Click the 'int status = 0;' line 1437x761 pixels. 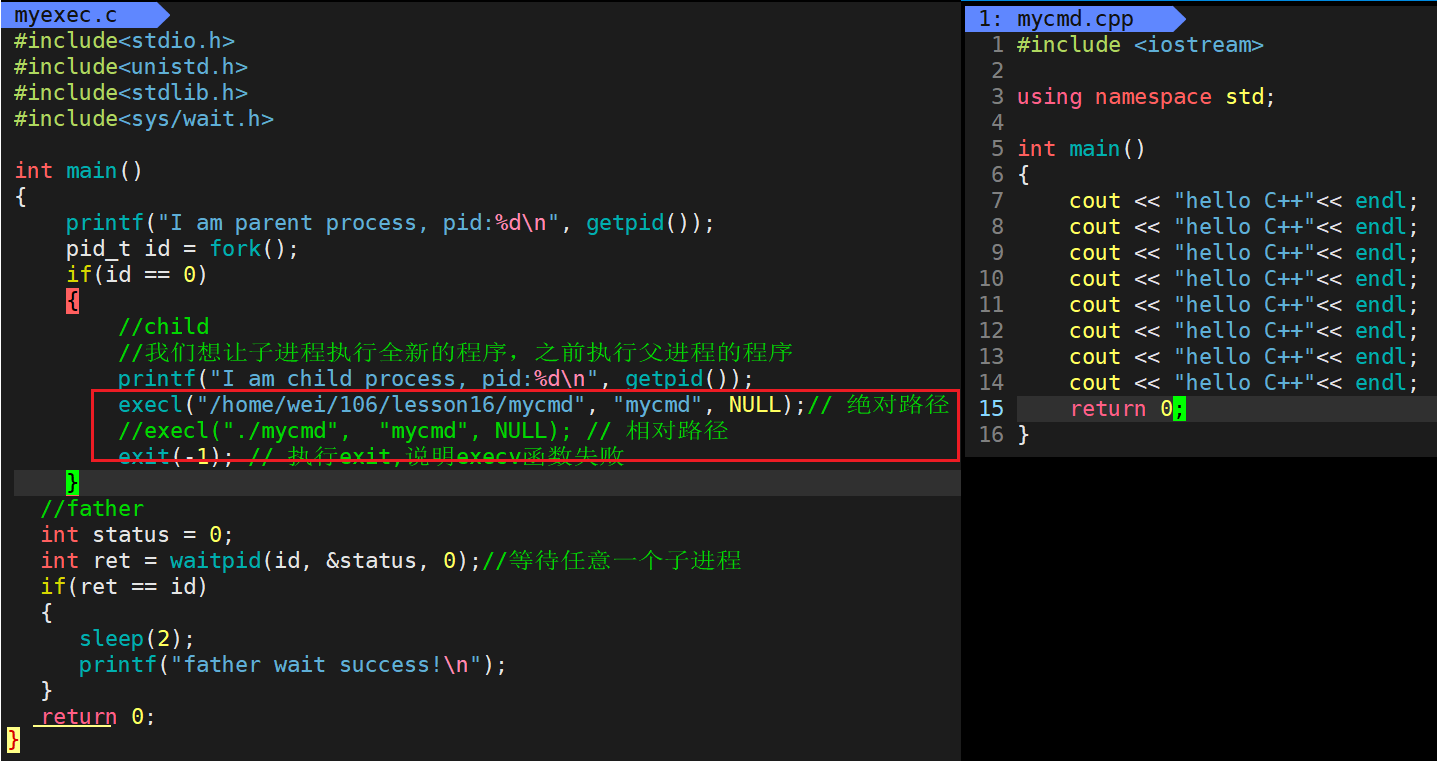coord(137,535)
